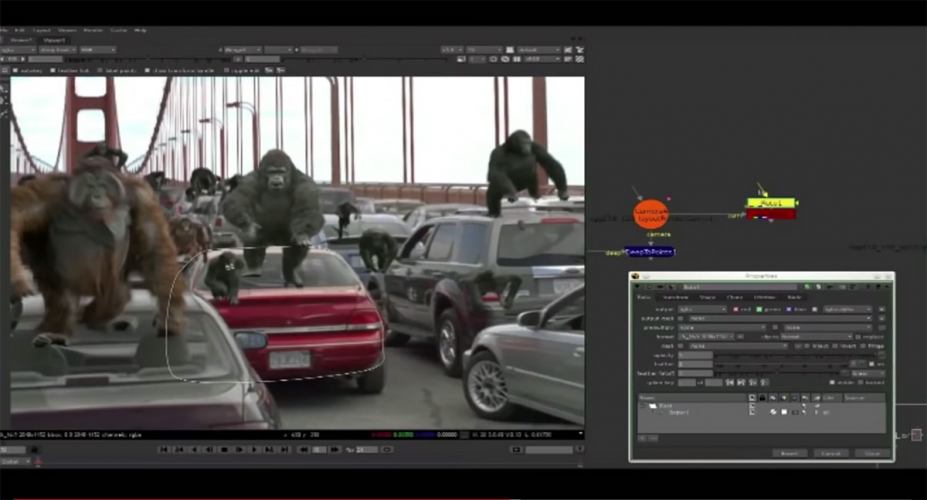Open the Edit menu
The image size is (927, 500).
click(x=20, y=30)
